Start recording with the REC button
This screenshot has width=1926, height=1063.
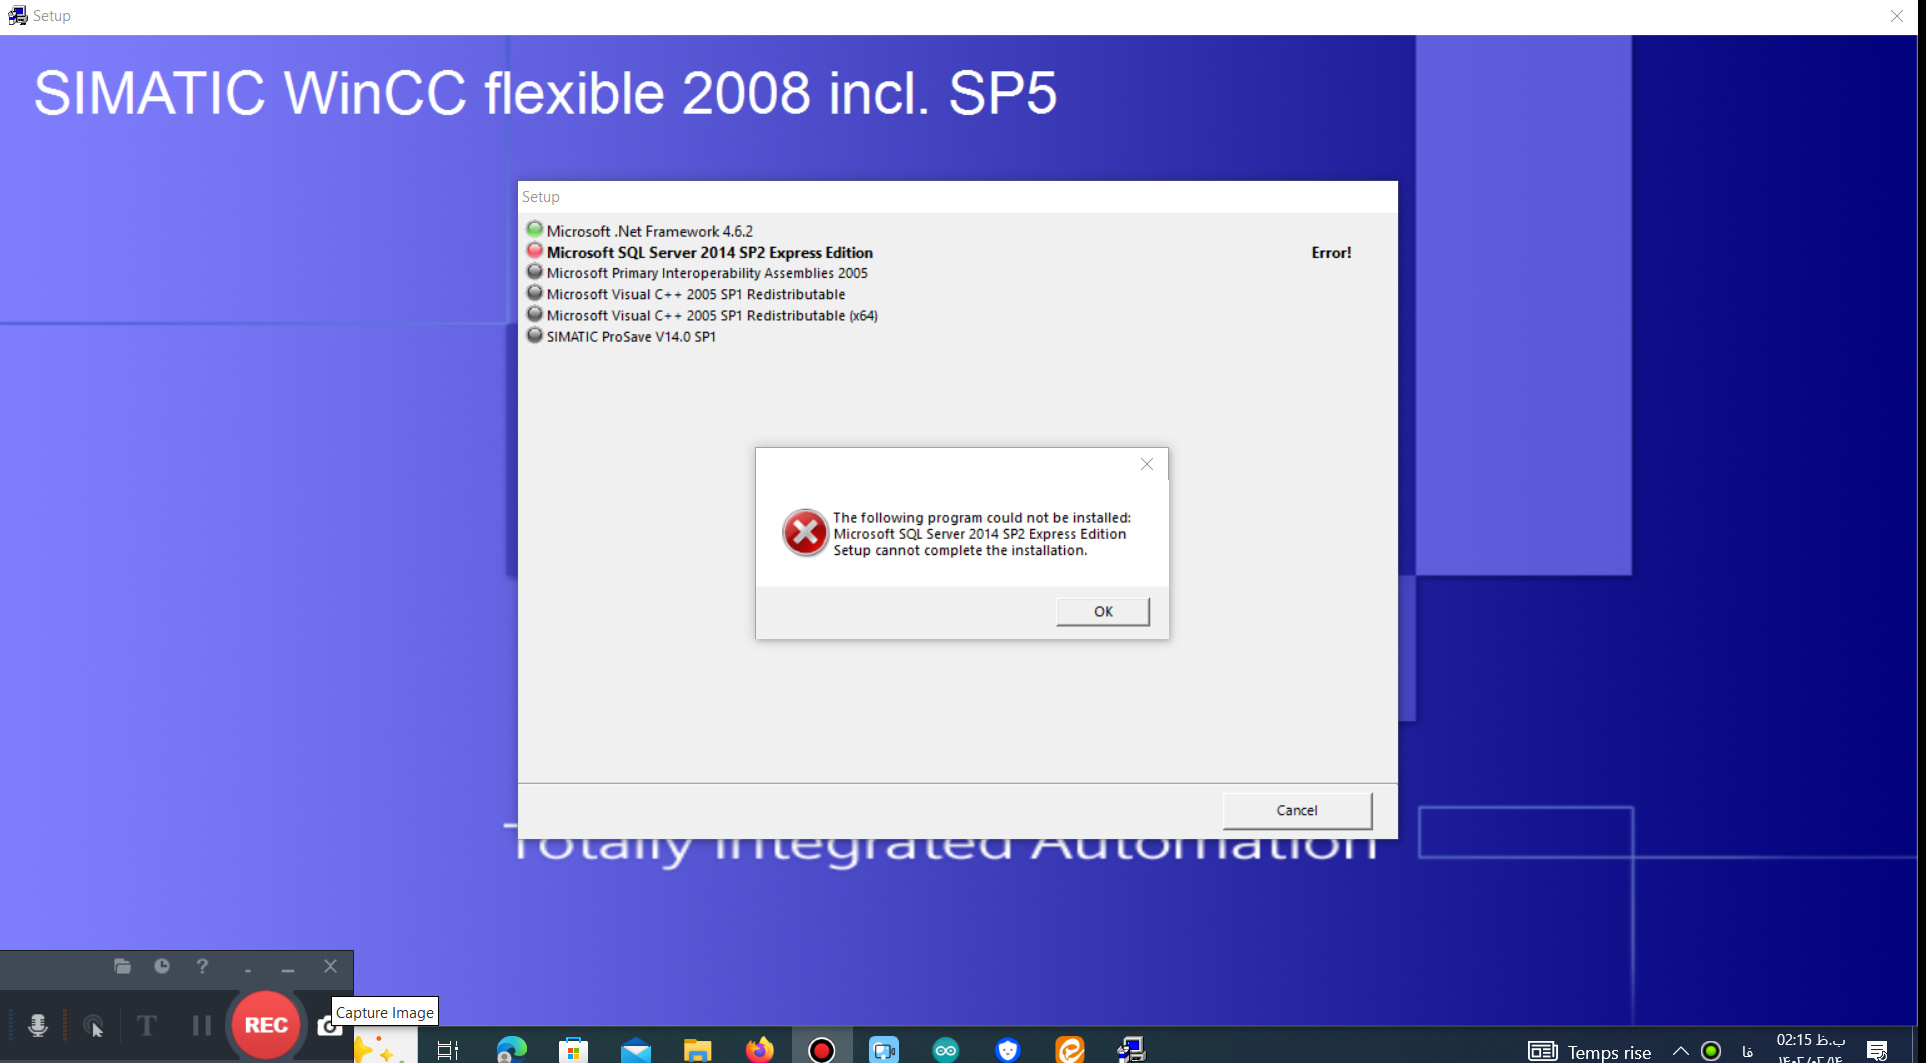tap(266, 1025)
